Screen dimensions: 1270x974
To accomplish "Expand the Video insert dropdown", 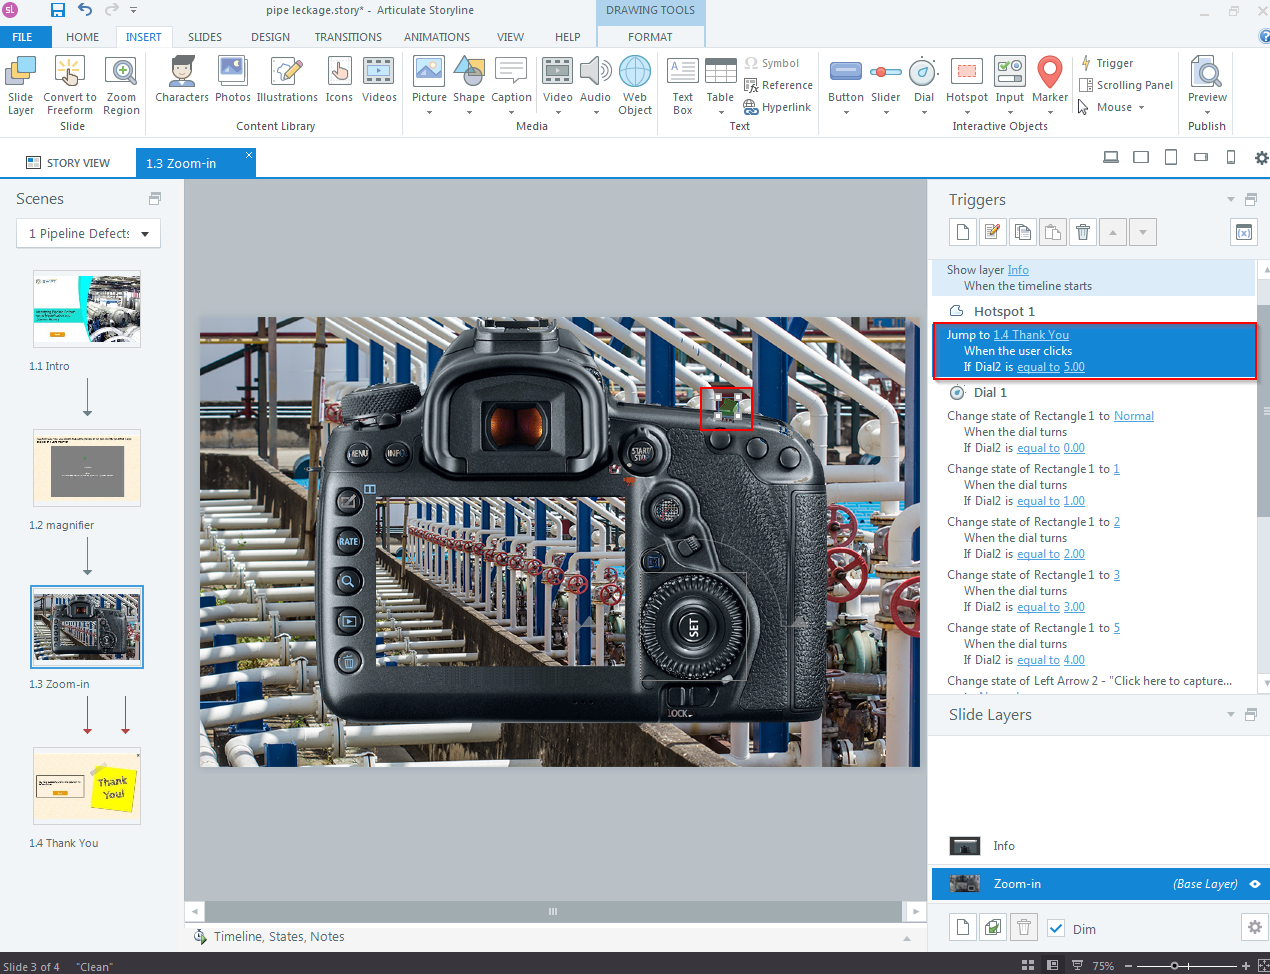I will pyautogui.click(x=557, y=112).
